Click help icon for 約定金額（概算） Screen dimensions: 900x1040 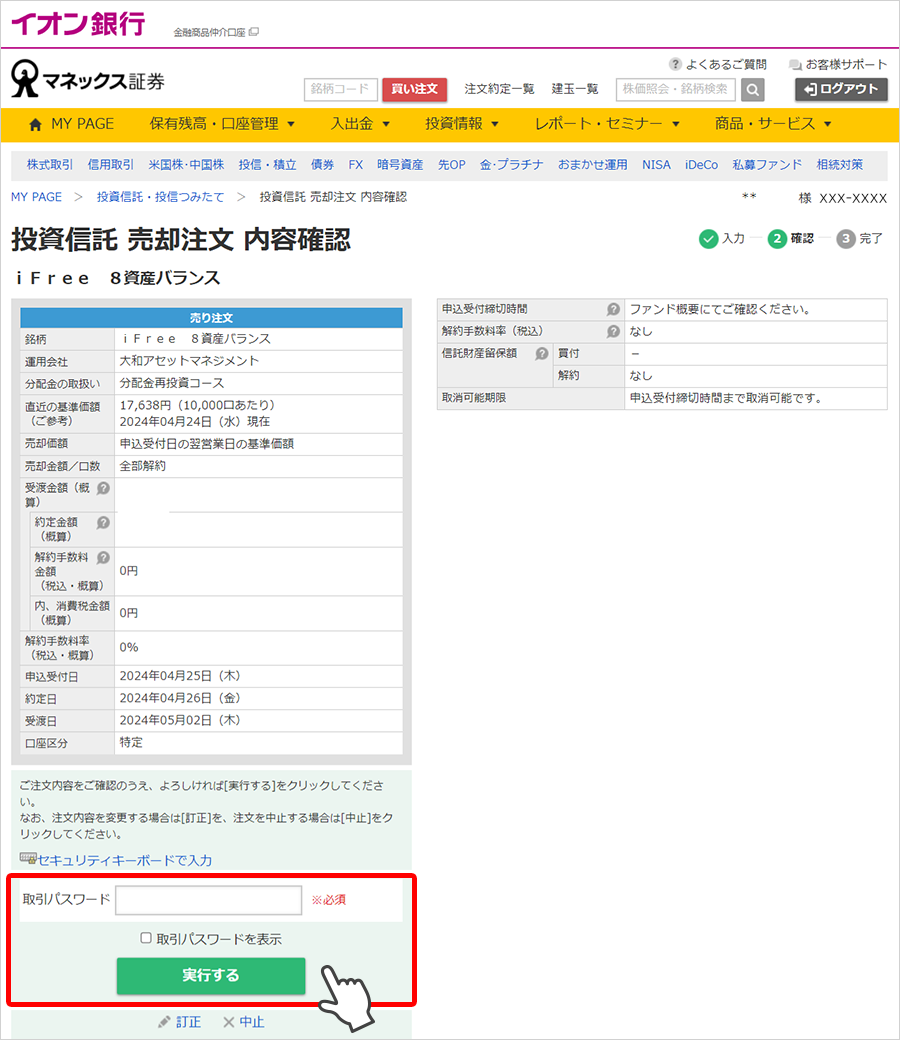pos(103,523)
